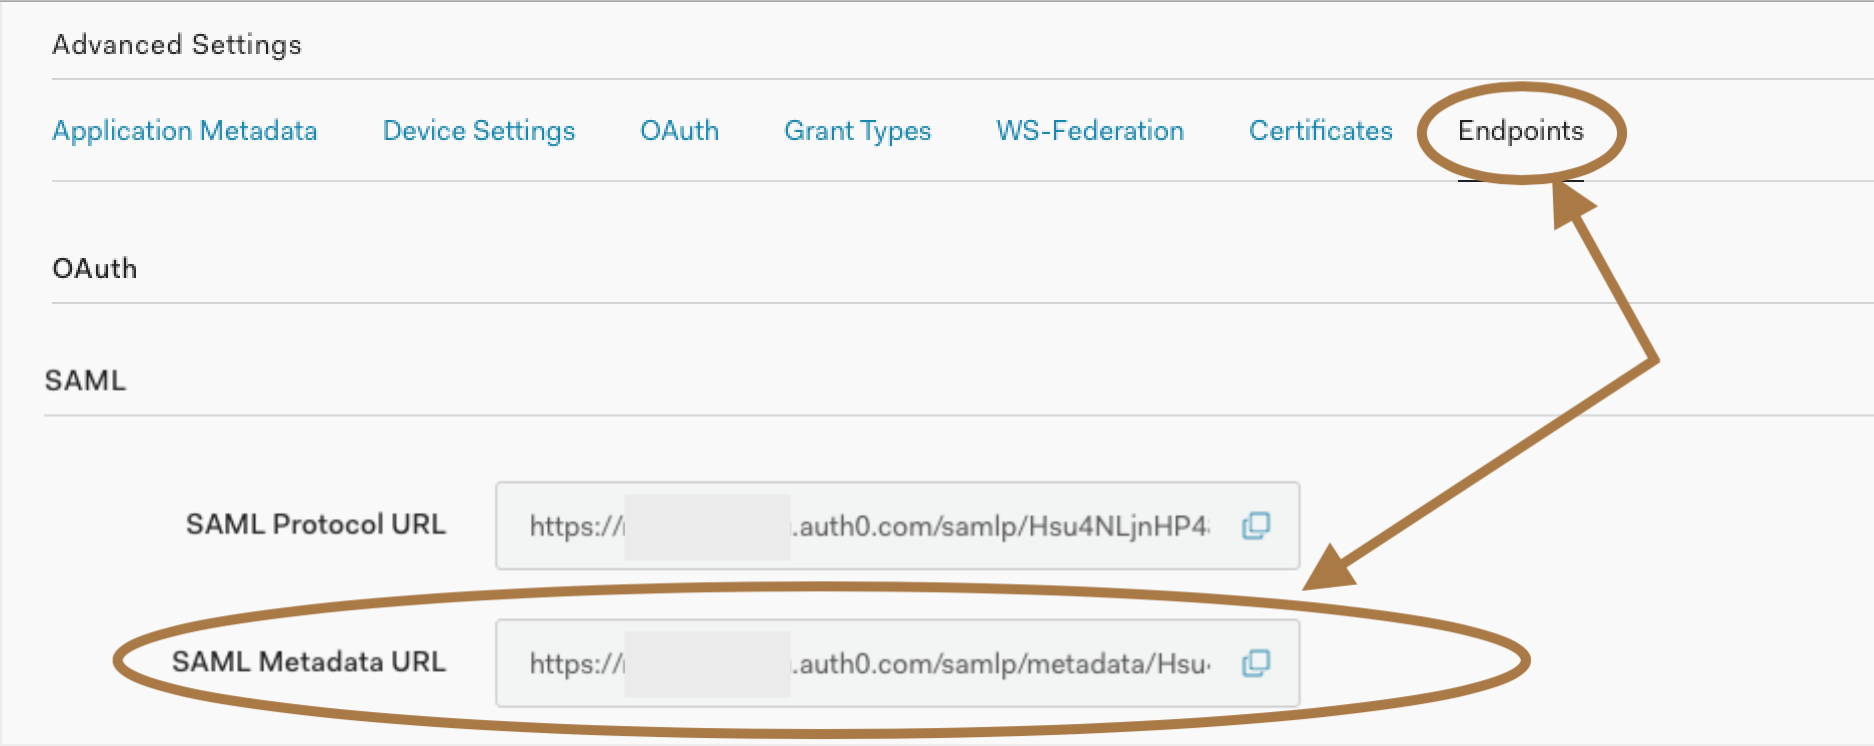Image resolution: width=1874 pixels, height=746 pixels.
Task: Copy the SAML Protocol URL to clipboard
Action: pos(1255,526)
